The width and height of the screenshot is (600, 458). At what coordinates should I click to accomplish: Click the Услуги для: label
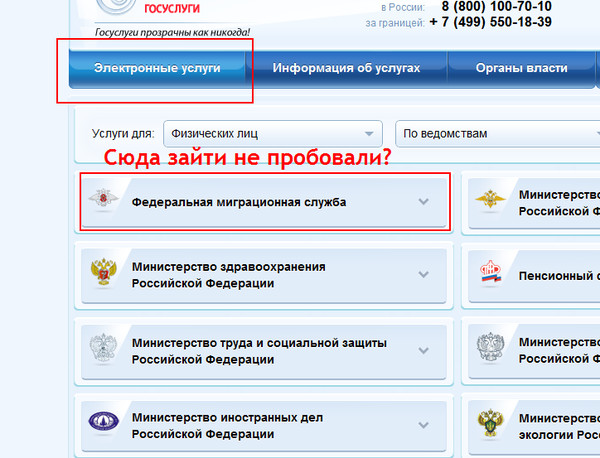[x=123, y=134]
